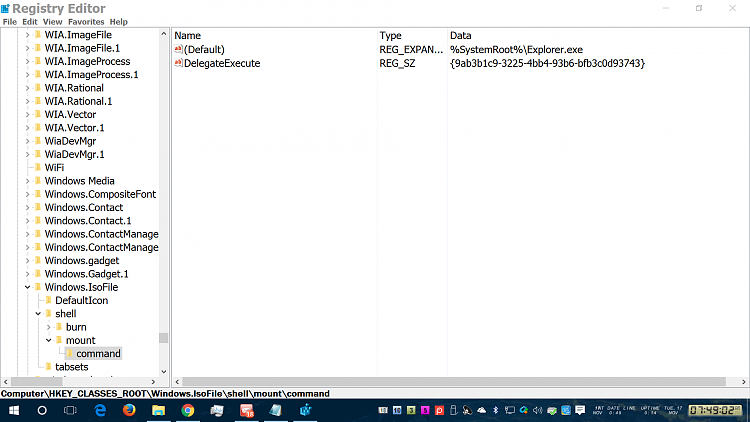Click the folder icon of the command key
750x422 pixels.
pyautogui.click(x=69, y=354)
